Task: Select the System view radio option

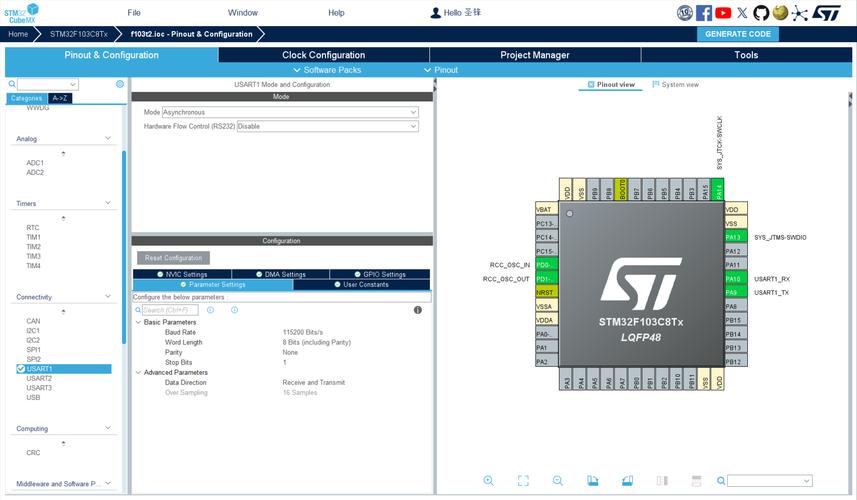Action: coord(675,85)
